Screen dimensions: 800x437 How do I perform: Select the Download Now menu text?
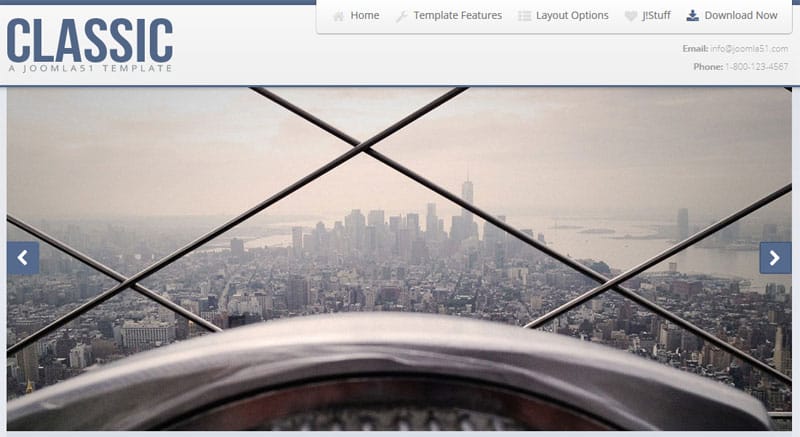(741, 16)
